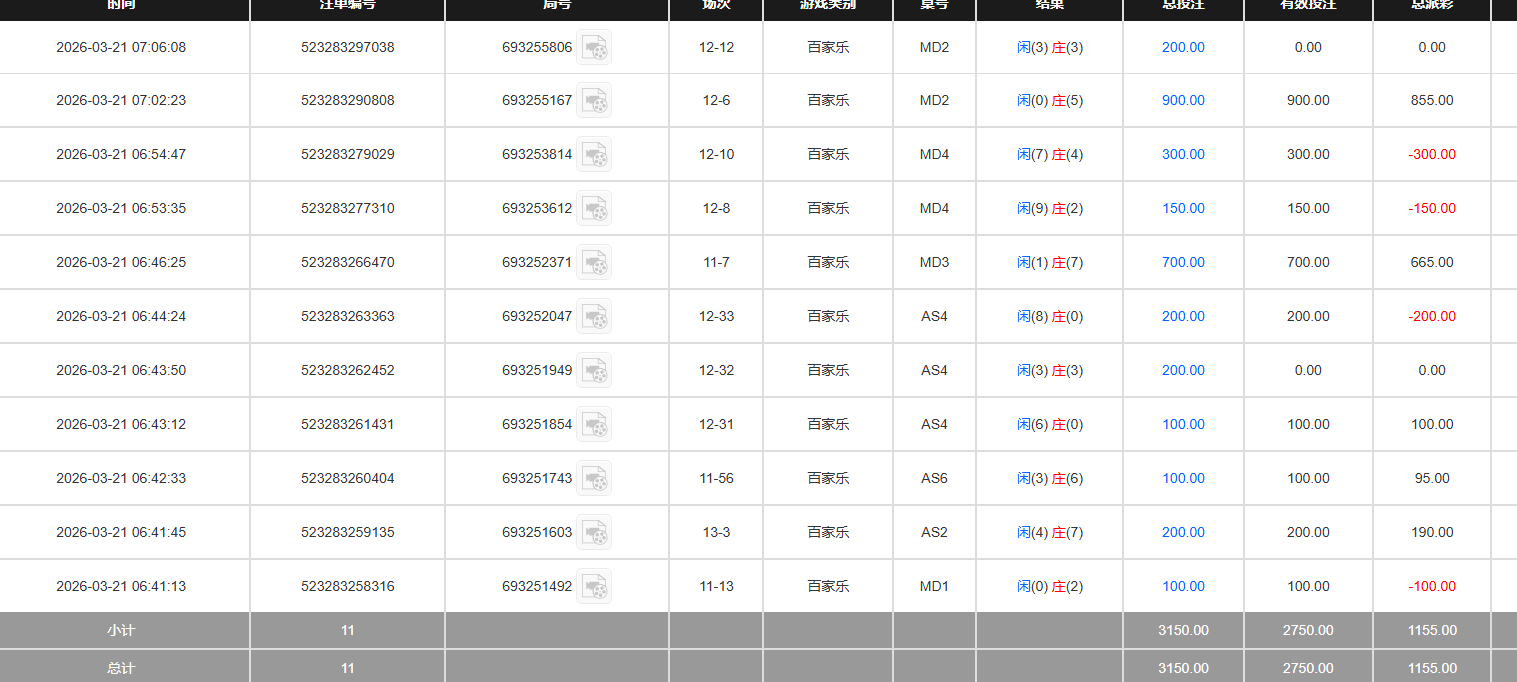Click result 闲(7) 庄(4) for table MD4
Image resolution: width=1517 pixels, height=682 pixels.
click(1049, 155)
